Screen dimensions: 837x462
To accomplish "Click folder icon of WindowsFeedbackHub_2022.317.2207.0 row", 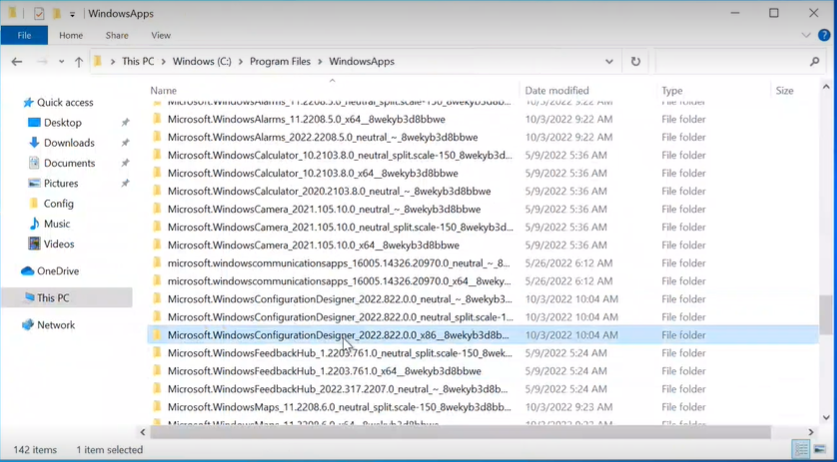I will click(157, 389).
